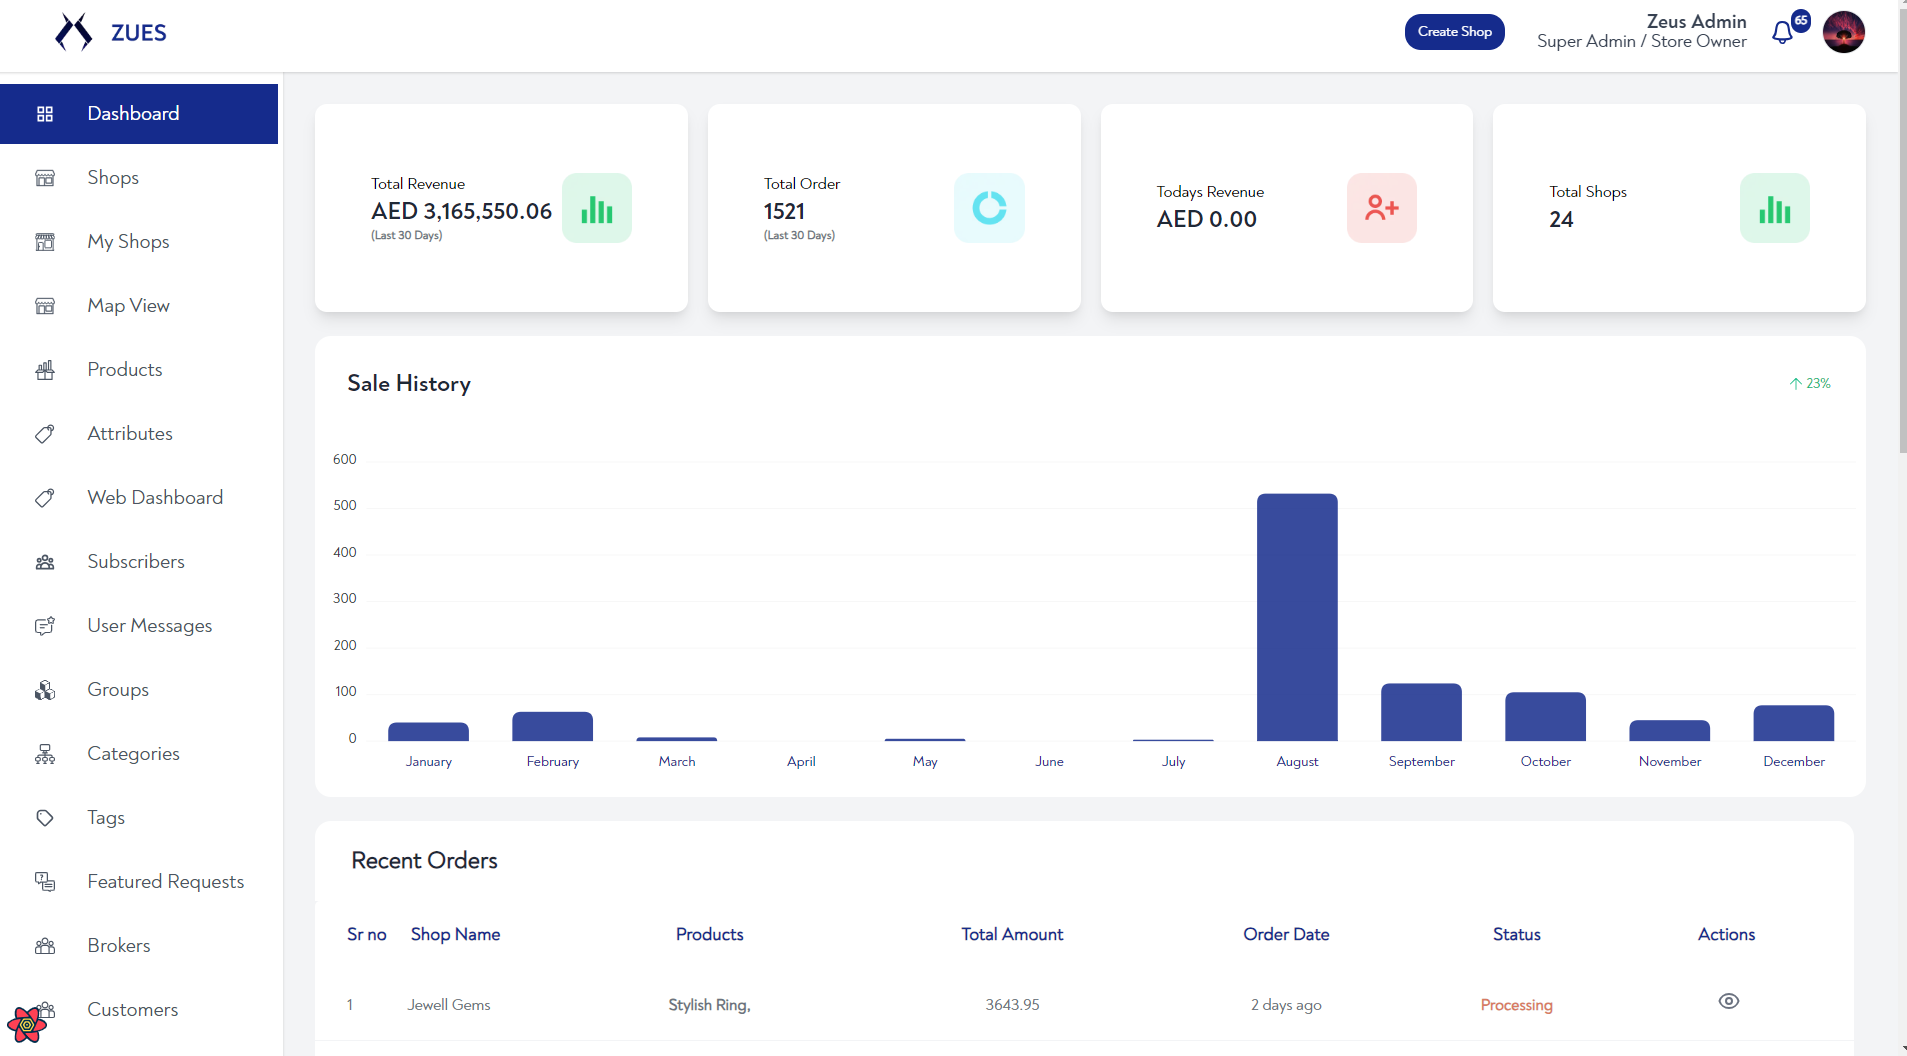Open Brokers page
This screenshot has height=1056, width=1907.
139,946
